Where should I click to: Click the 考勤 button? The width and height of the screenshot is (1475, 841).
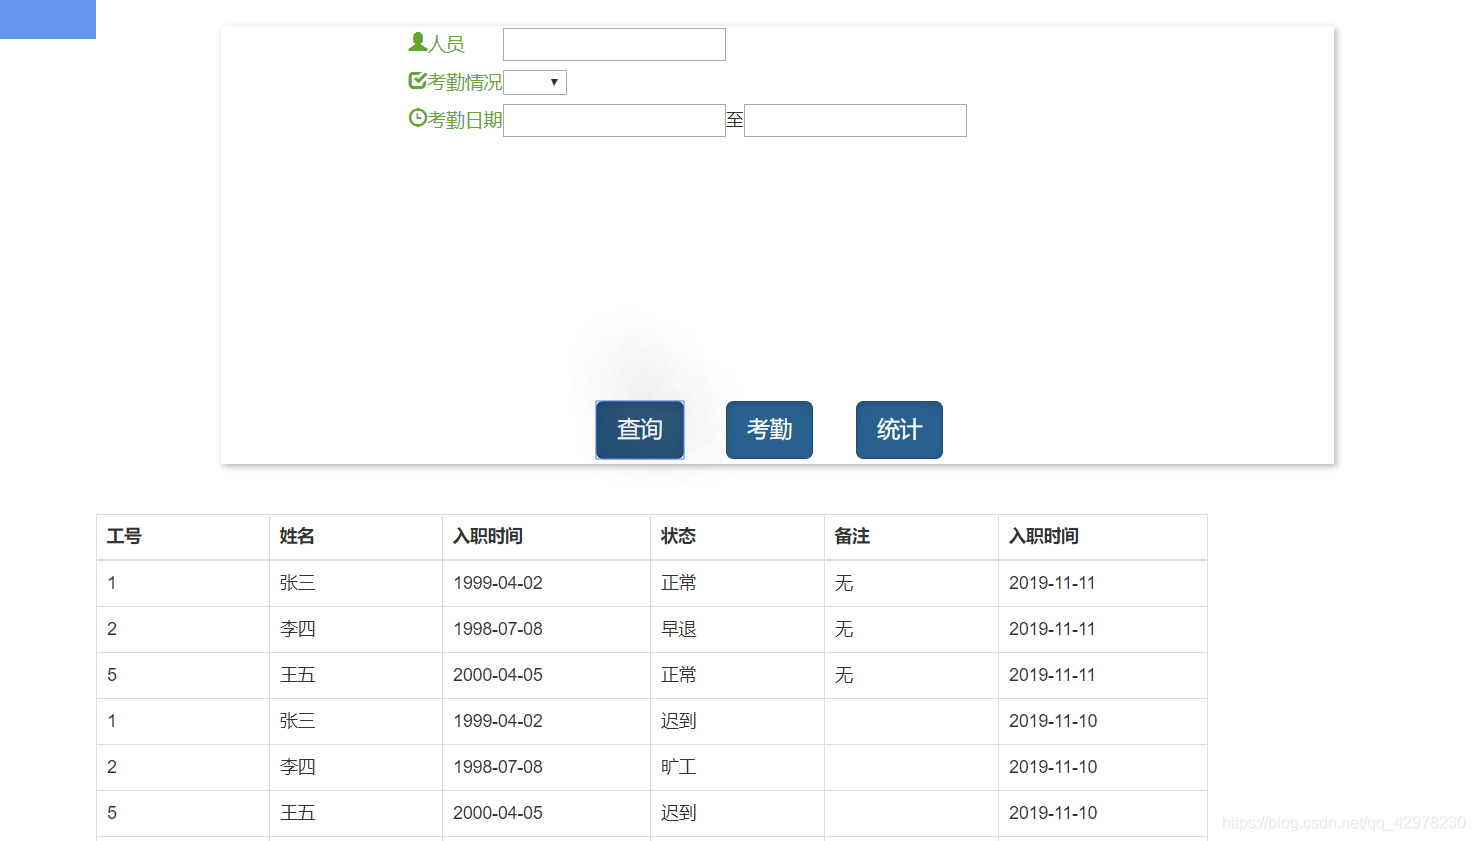coord(769,430)
